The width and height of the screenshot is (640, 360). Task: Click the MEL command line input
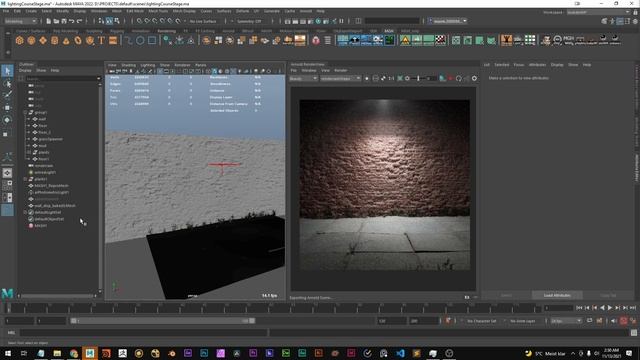[143, 333]
